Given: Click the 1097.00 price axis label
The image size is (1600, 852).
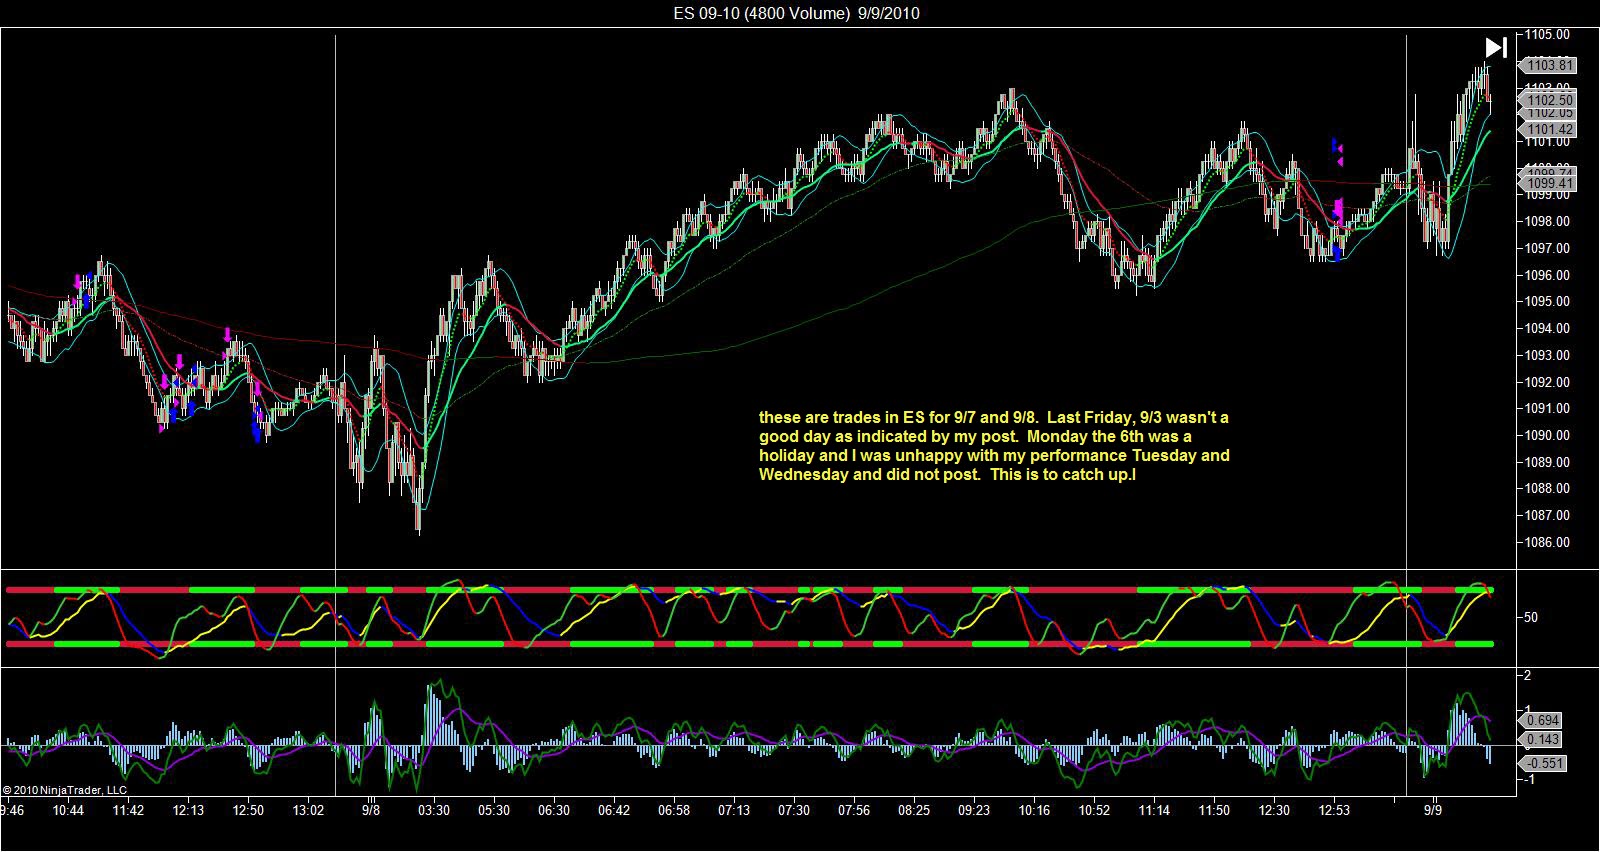Looking at the screenshot, I should 1549,248.
